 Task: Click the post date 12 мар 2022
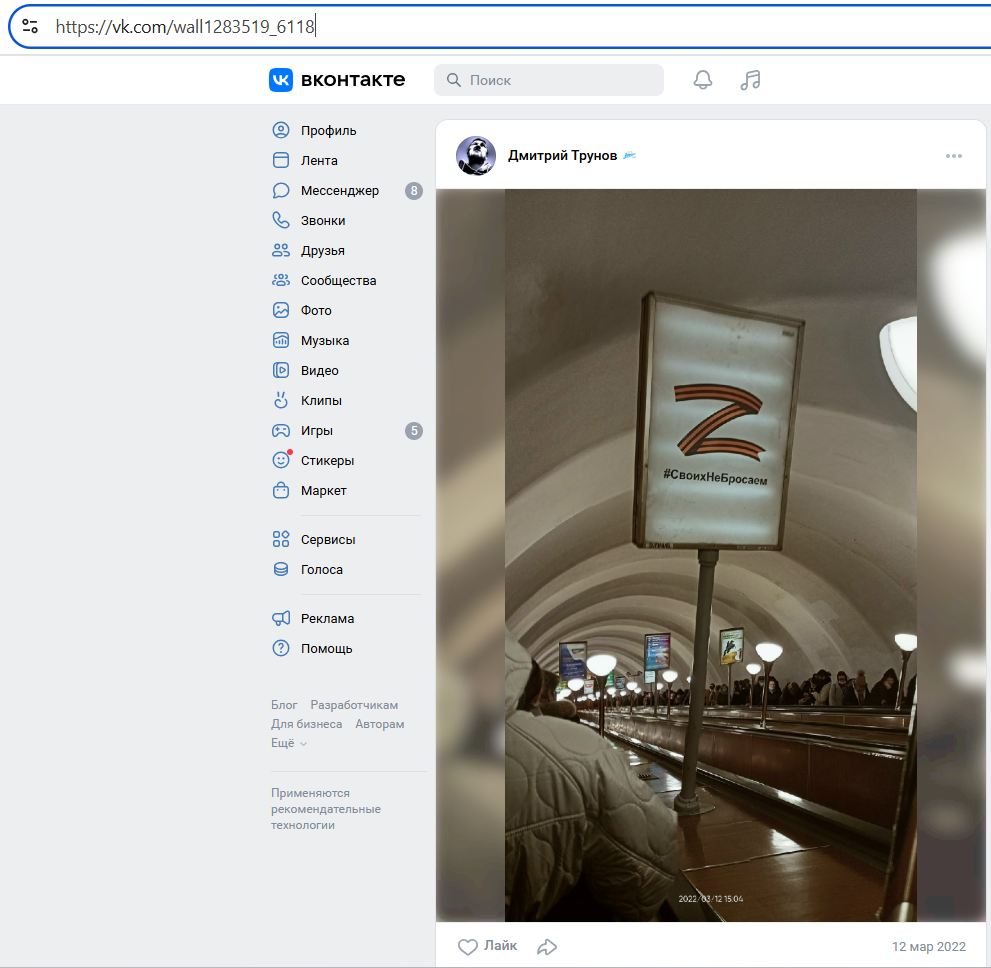pyautogui.click(x=928, y=946)
